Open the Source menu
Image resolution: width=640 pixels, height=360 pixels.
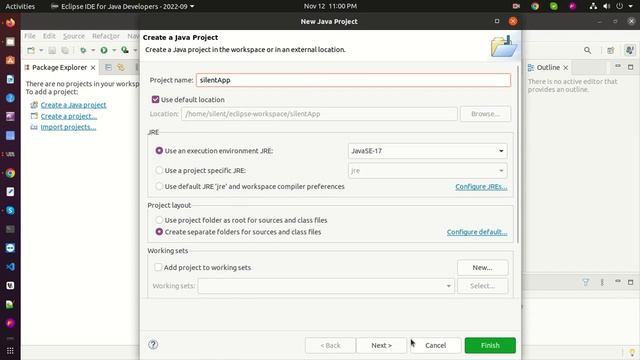[74, 36]
